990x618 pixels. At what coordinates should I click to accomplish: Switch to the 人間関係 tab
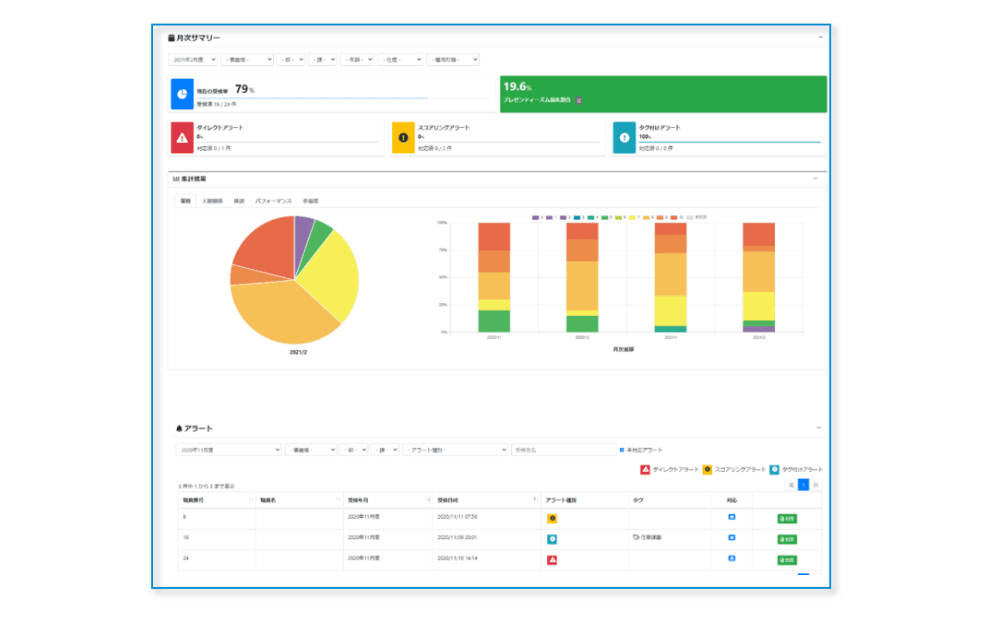click(213, 201)
